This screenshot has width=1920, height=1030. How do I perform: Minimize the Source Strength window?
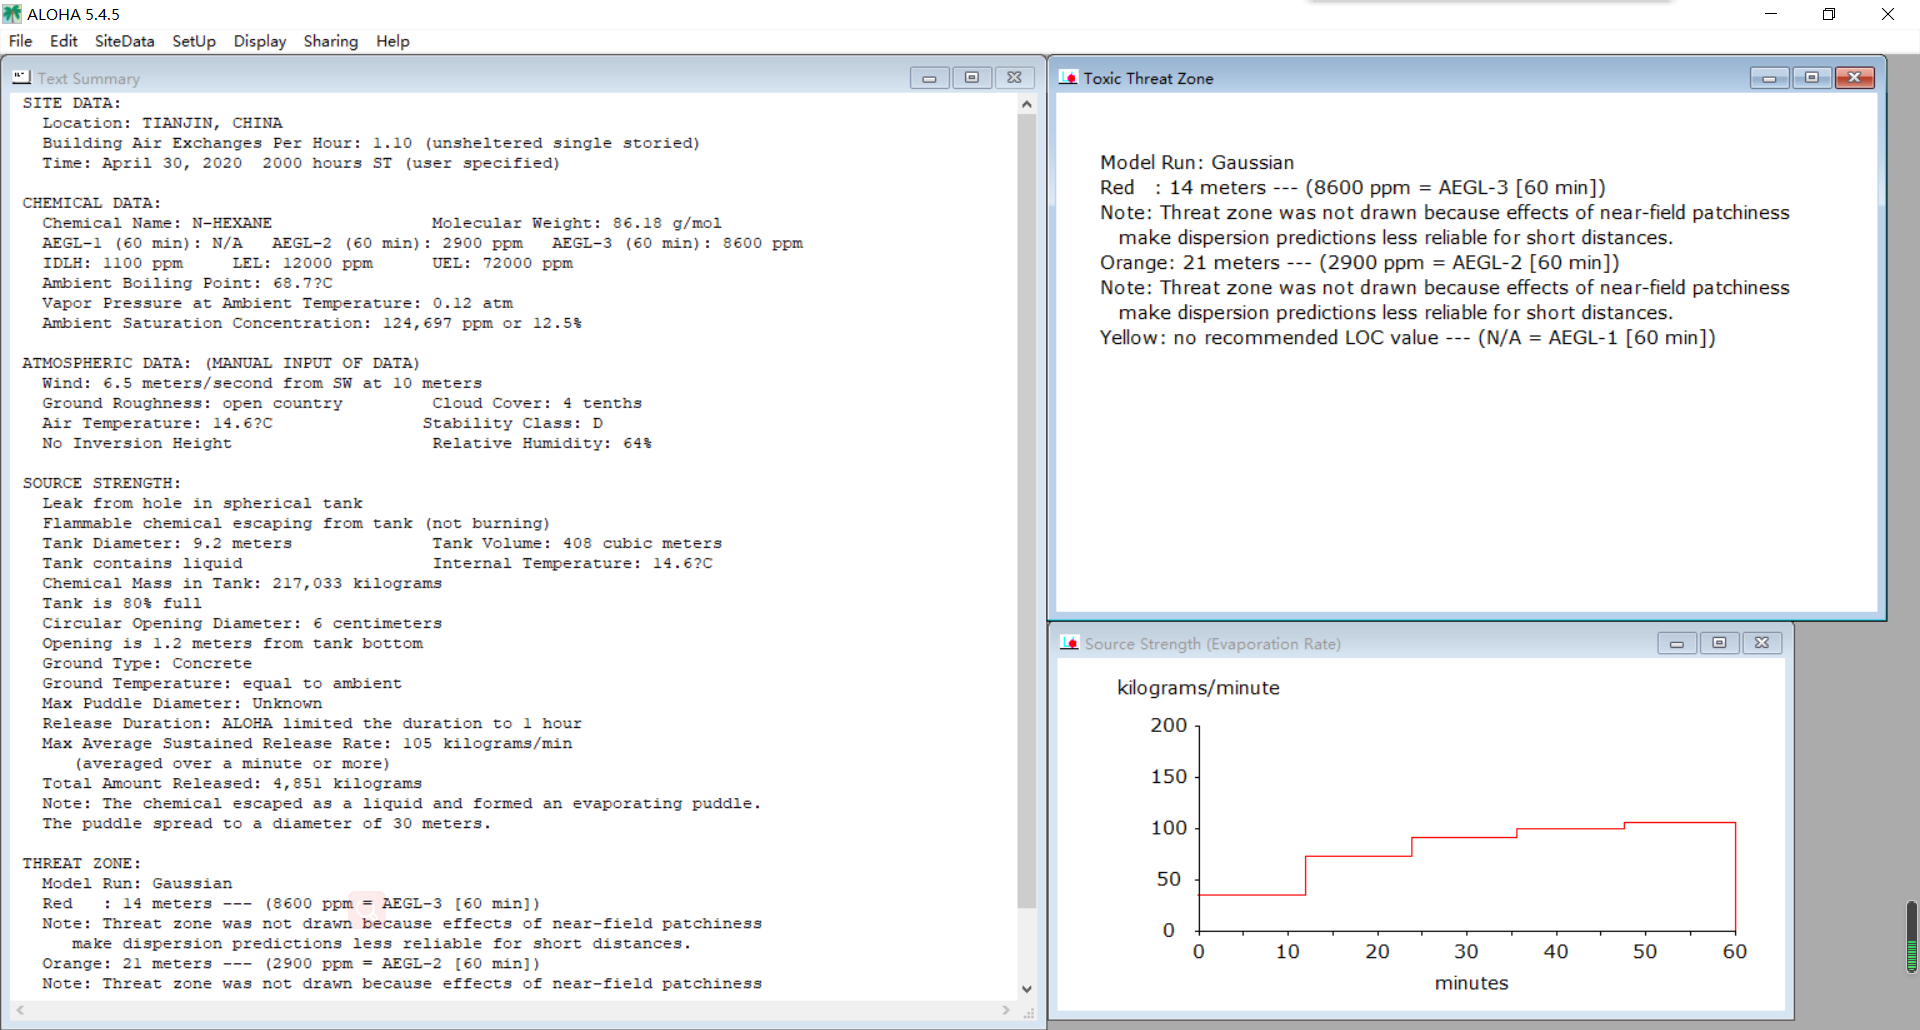[1676, 643]
